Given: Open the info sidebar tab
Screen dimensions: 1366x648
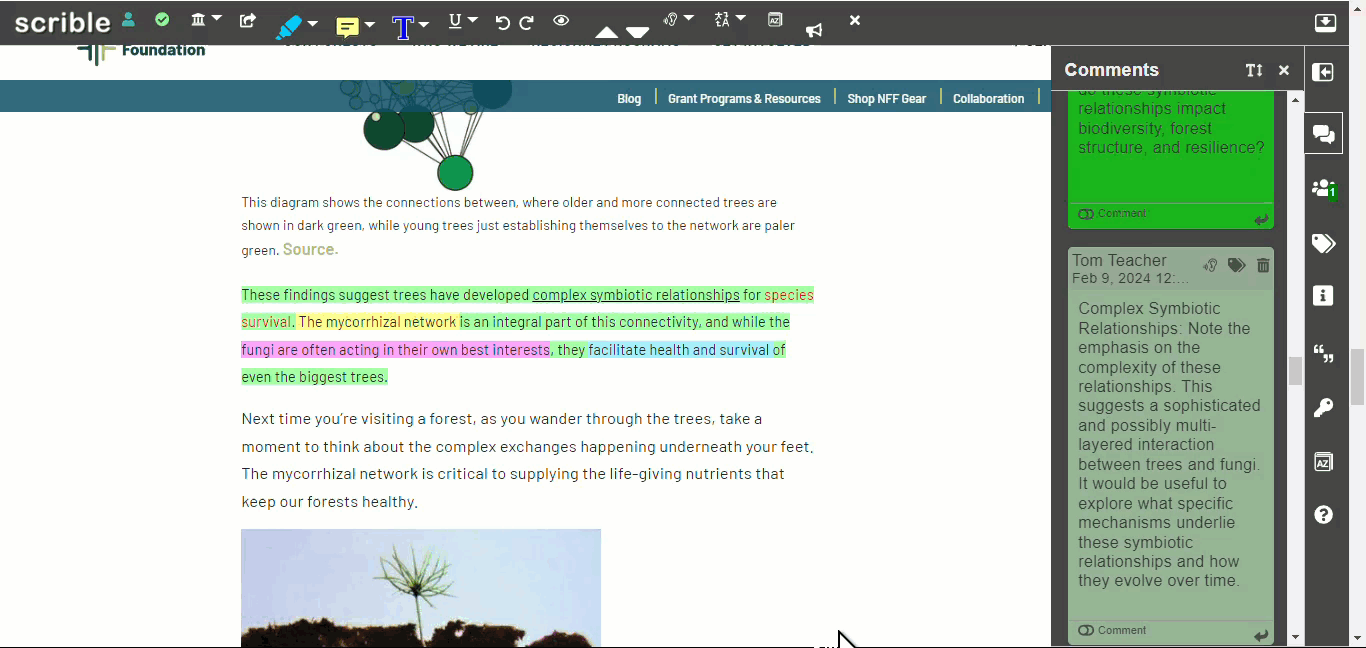Looking at the screenshot, I should point(1324,295).
